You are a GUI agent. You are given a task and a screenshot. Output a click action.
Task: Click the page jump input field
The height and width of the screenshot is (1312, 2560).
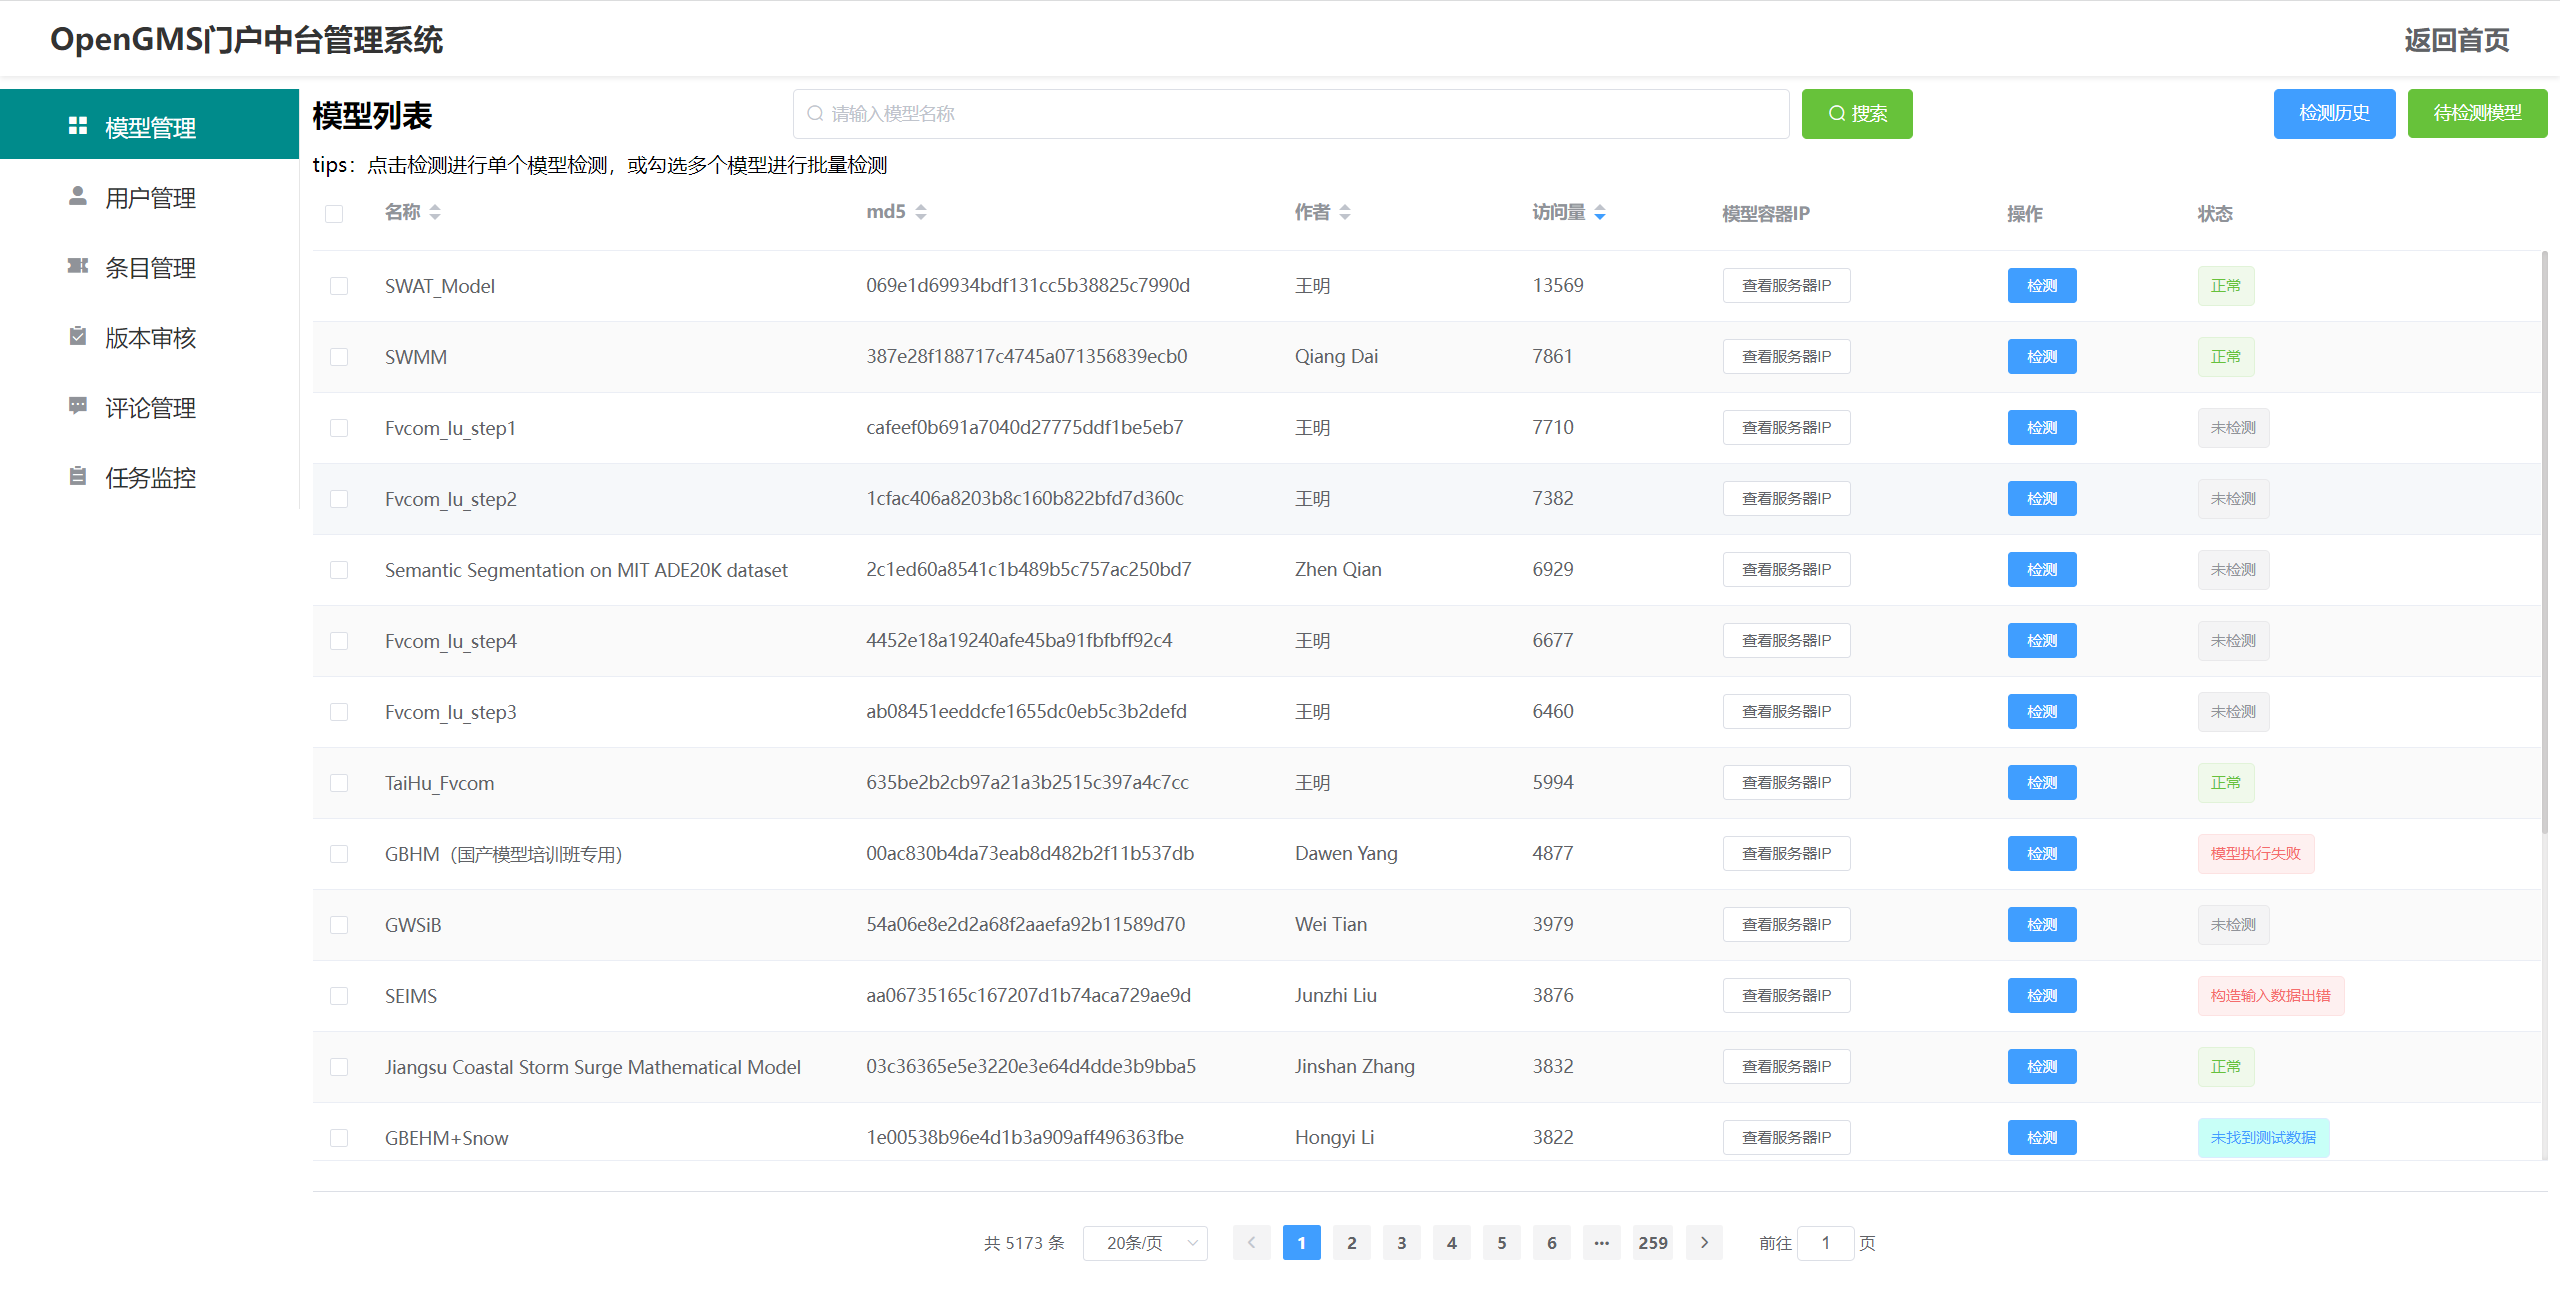coord(1826,1242)
